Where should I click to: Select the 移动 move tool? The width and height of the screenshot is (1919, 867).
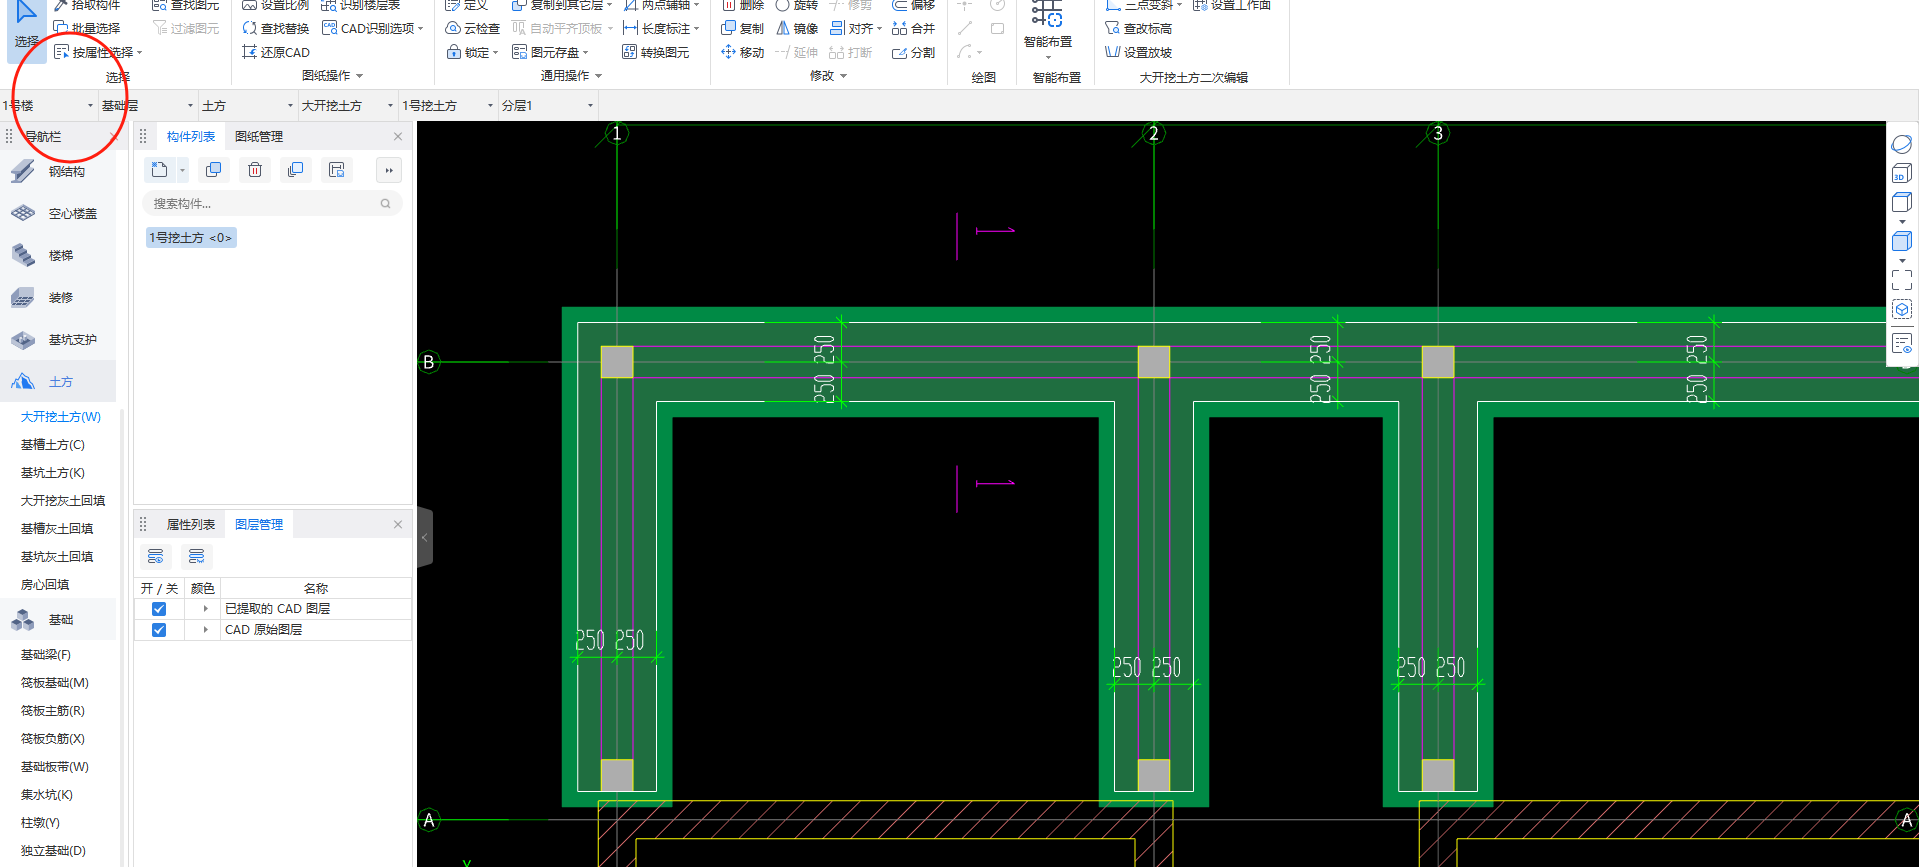pos(742,52)
